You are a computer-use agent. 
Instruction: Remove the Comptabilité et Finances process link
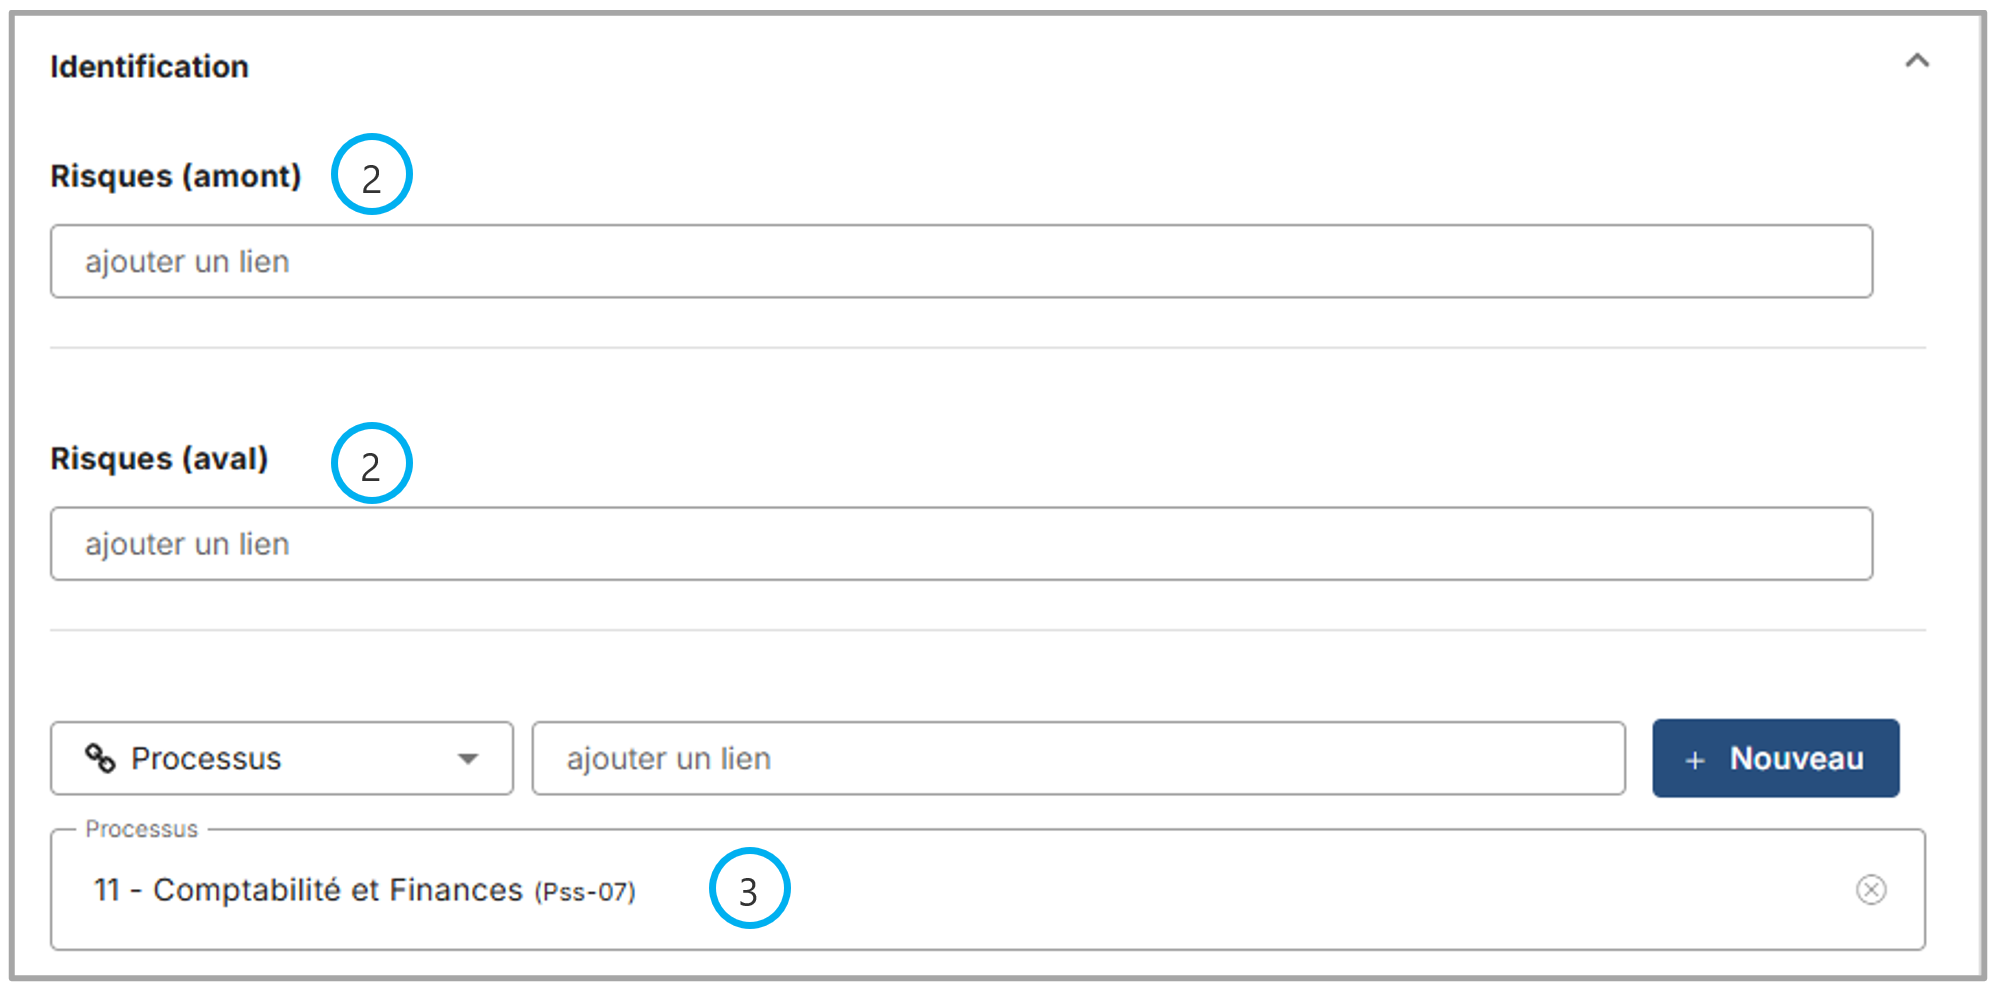[1870, 890]
